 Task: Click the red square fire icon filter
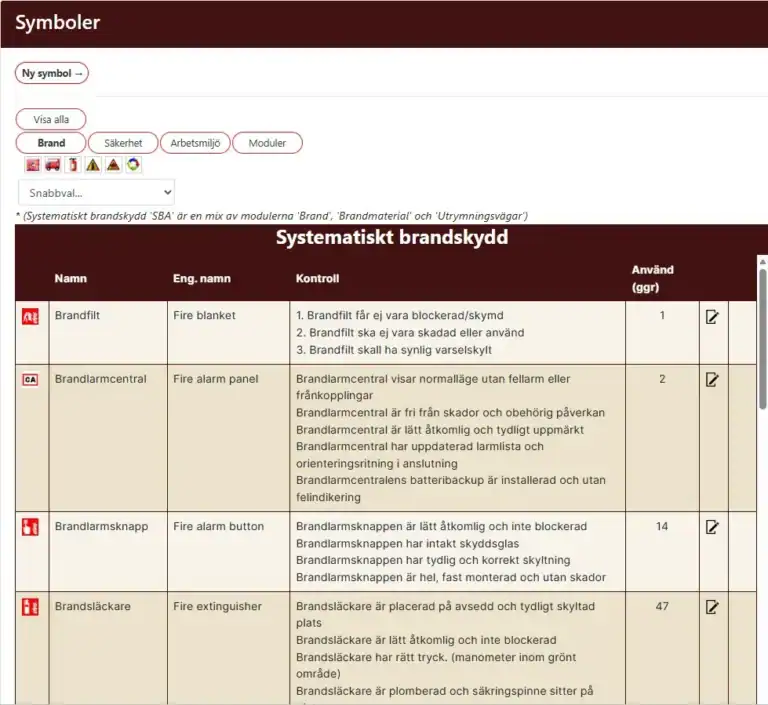coord(33,165)
